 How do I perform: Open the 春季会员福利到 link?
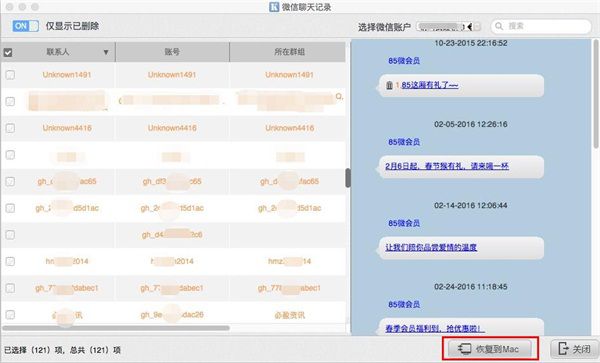pos(435,329)
